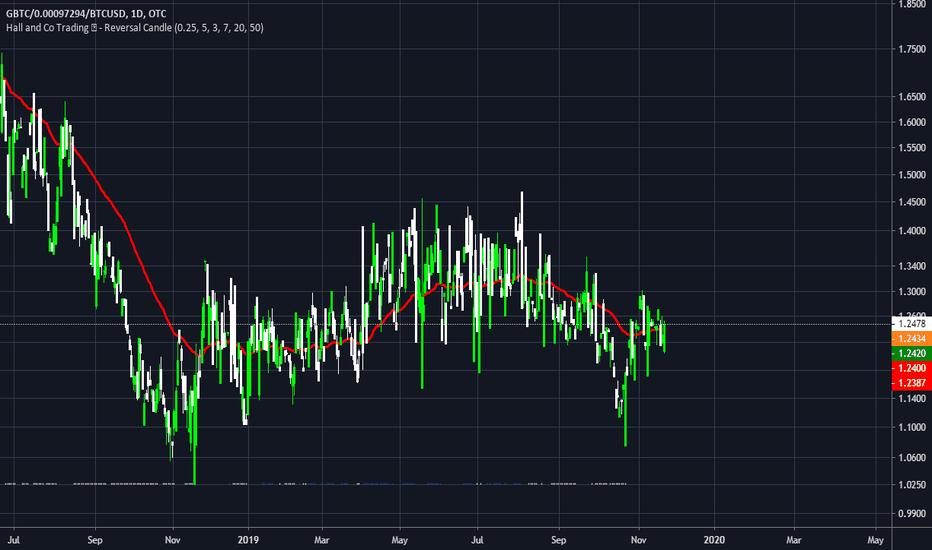Click the Mar label right after 2020
This screenshot has height=550, width=932.
click(x=794, y=540)
